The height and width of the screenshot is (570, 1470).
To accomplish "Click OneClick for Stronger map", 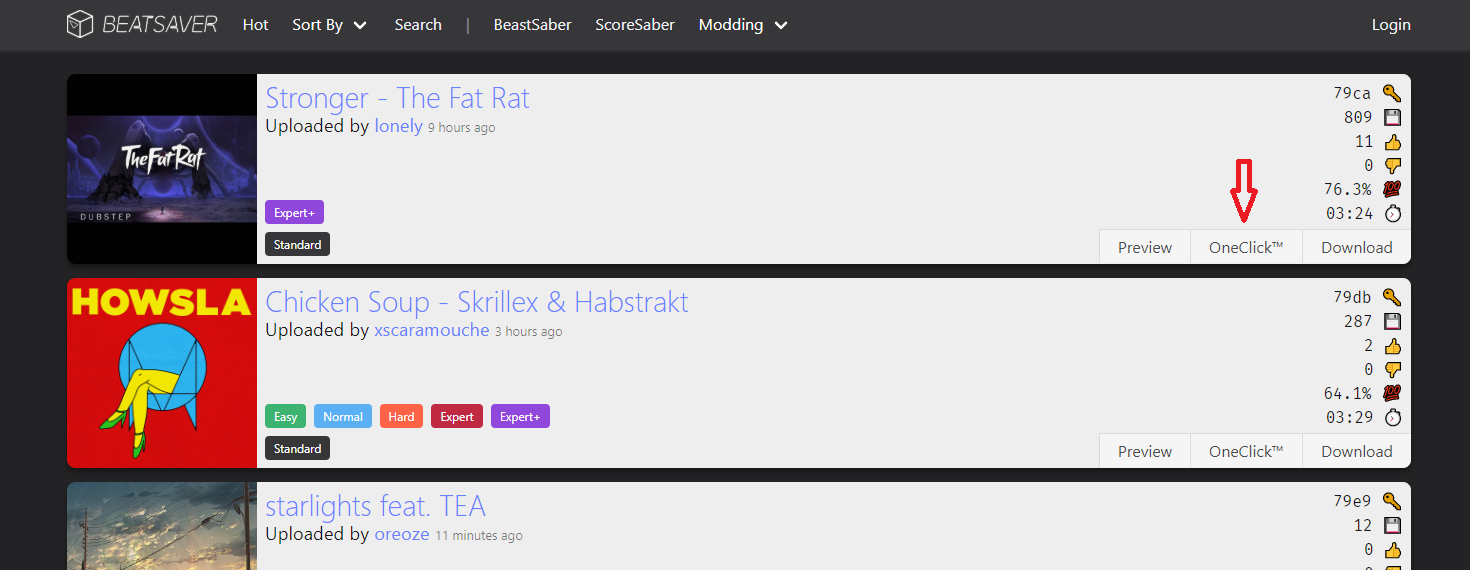I will (x=1246, y=247).
